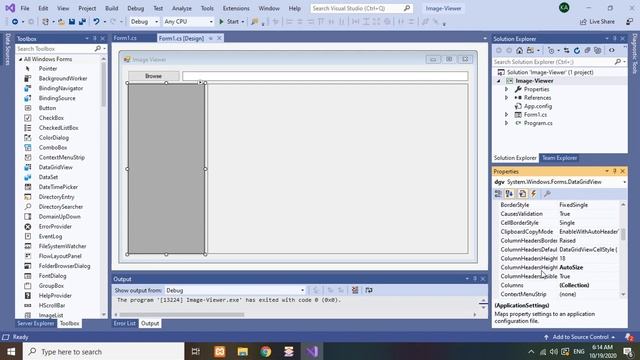
Task: Choose DateTimePicker in the Toolbox
Action: pos(58,187)
